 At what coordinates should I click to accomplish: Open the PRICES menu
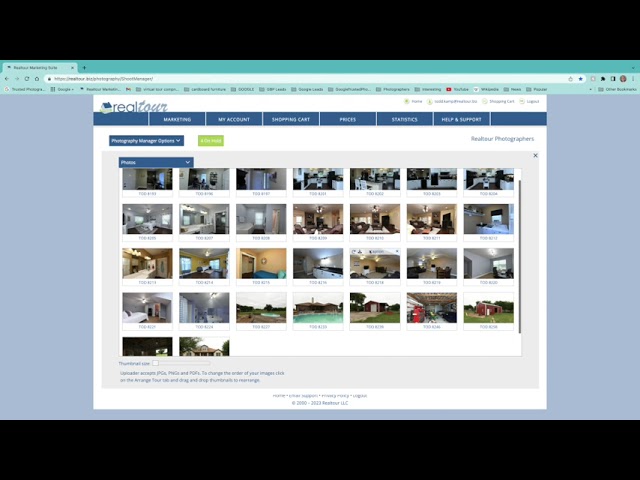coord(348,119)
